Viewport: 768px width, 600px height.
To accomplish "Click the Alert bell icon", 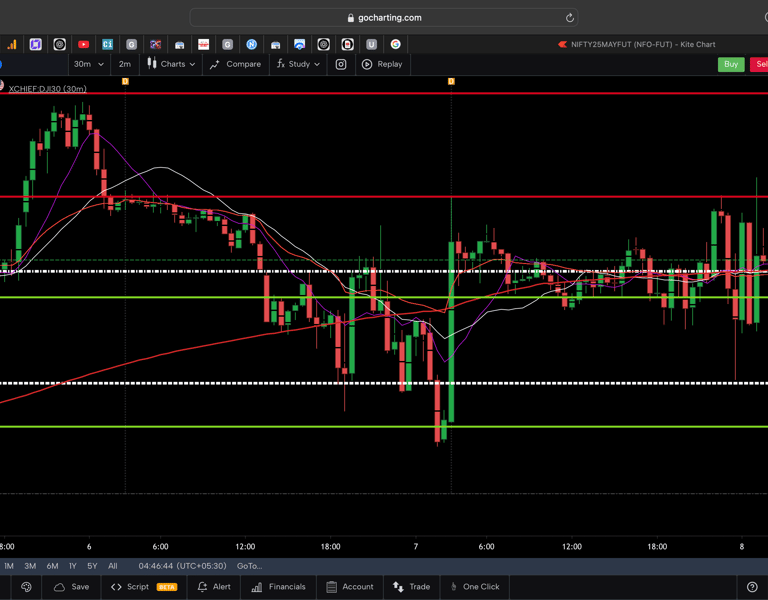I will [x=202, y=587].
